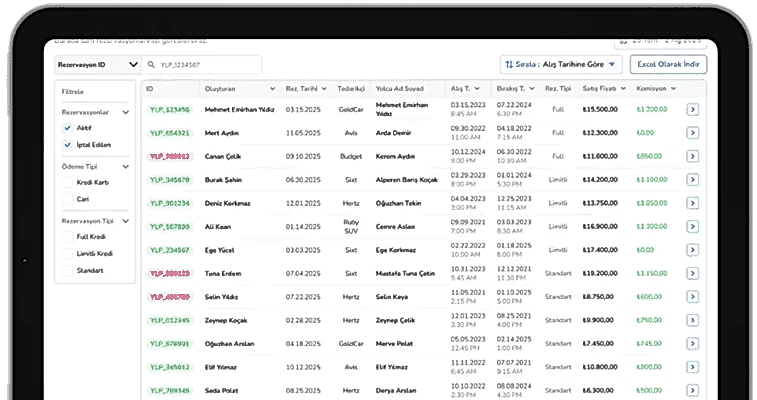Click the reservation ID search field
The height and width of the screenshot is (400, 757).
pos(205,65)
